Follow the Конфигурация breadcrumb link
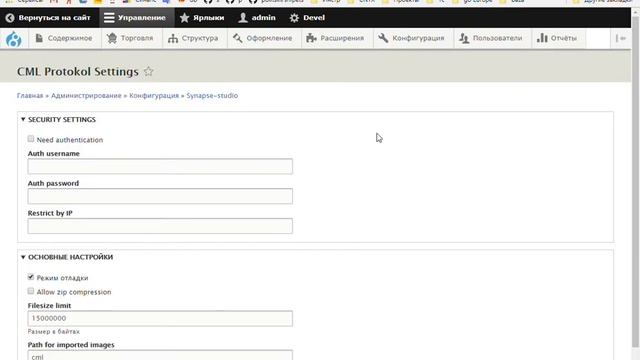640x360 pixels. 154,96
